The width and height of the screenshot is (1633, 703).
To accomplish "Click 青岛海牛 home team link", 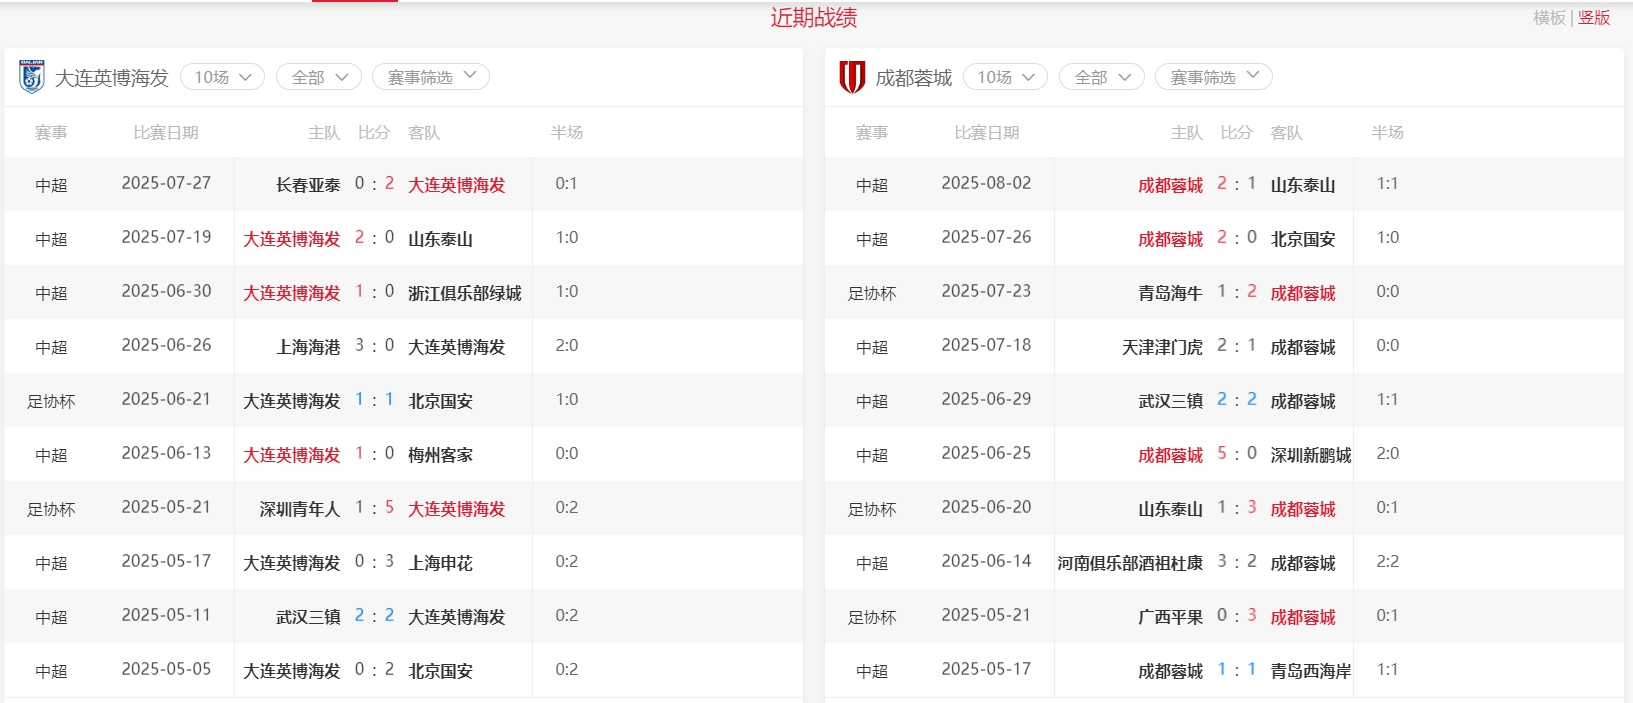I will click(x=1170, y=293).
